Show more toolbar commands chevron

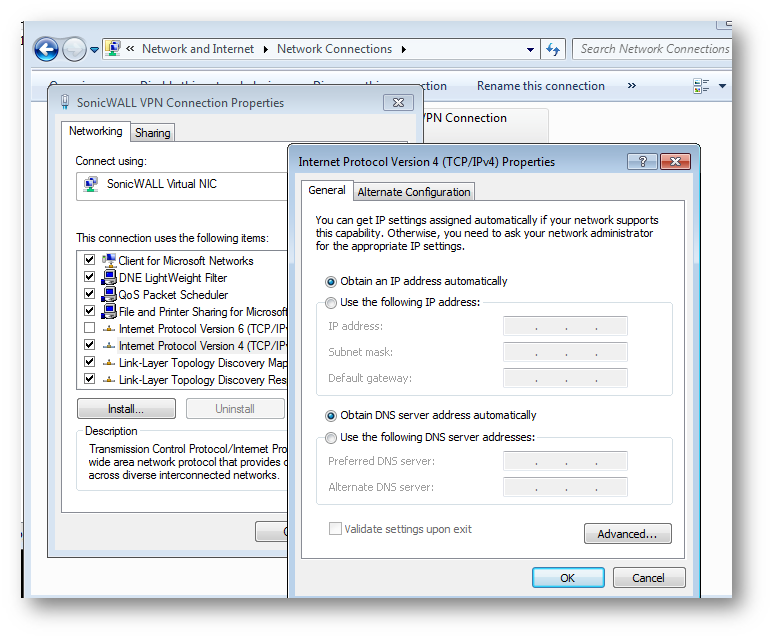click(x=631, y=85)
